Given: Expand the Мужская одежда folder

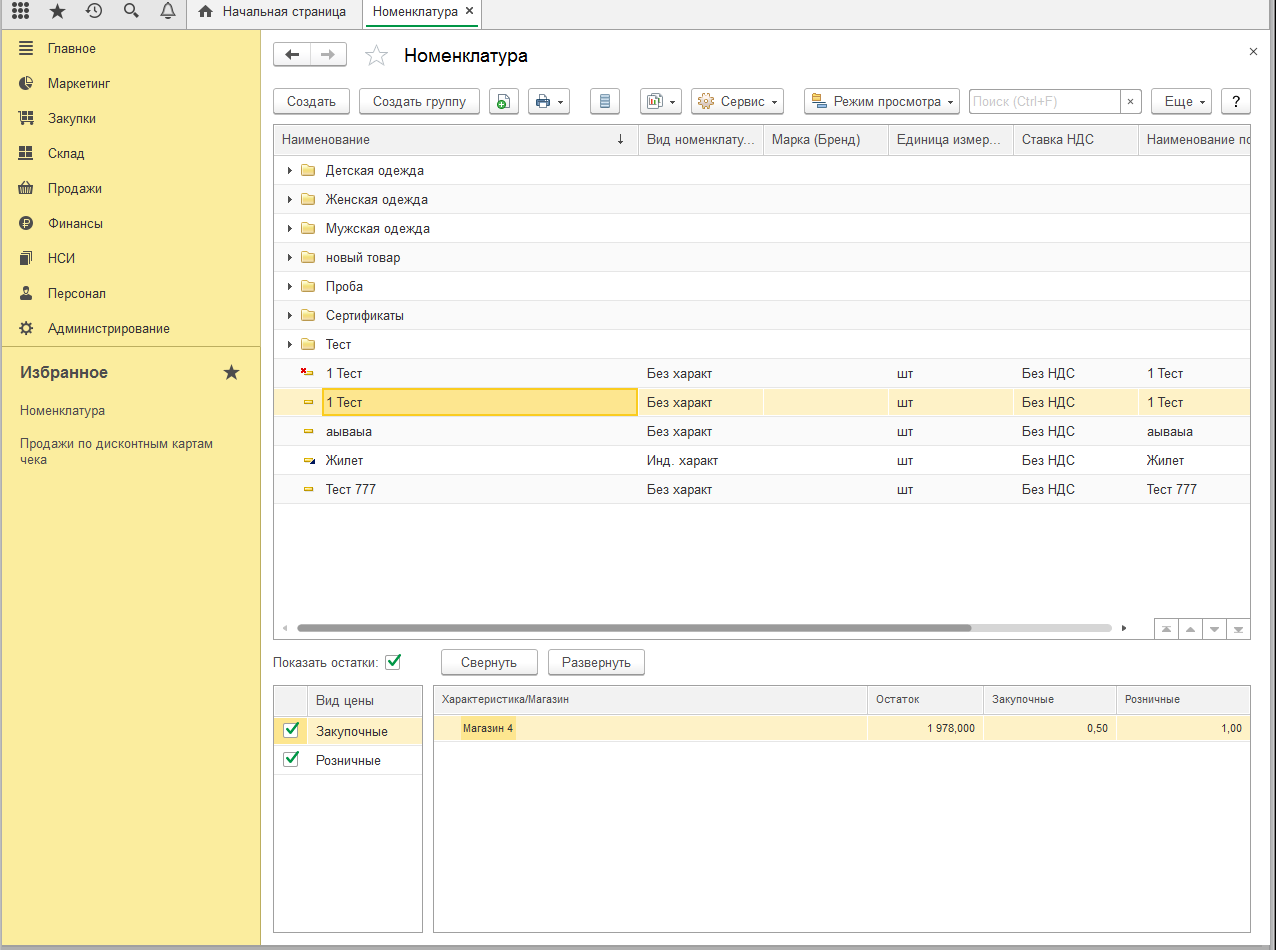Looking at the screenshot, I should pos(290,228).
